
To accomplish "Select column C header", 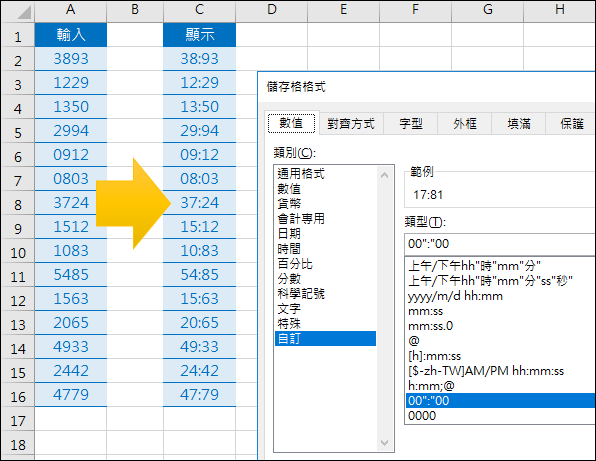I will 199,10.
